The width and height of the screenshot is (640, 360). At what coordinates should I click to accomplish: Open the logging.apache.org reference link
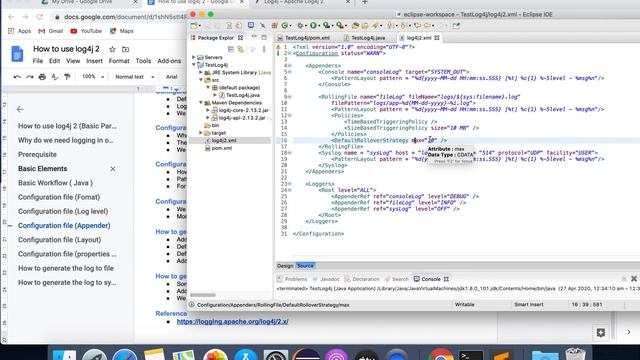coord(232,322)
